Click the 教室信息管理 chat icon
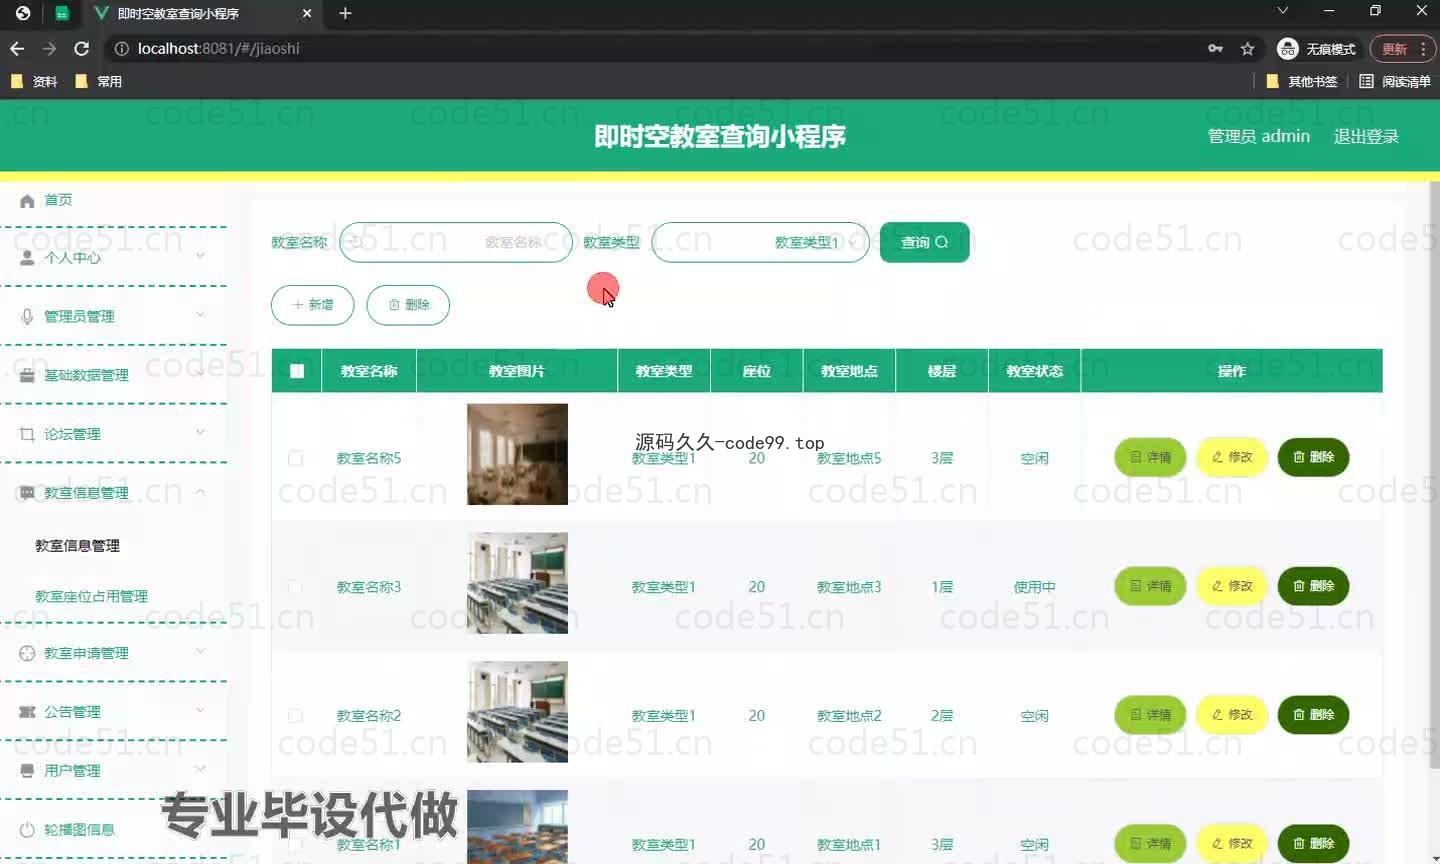1440x864 pixels. (27, 493)
